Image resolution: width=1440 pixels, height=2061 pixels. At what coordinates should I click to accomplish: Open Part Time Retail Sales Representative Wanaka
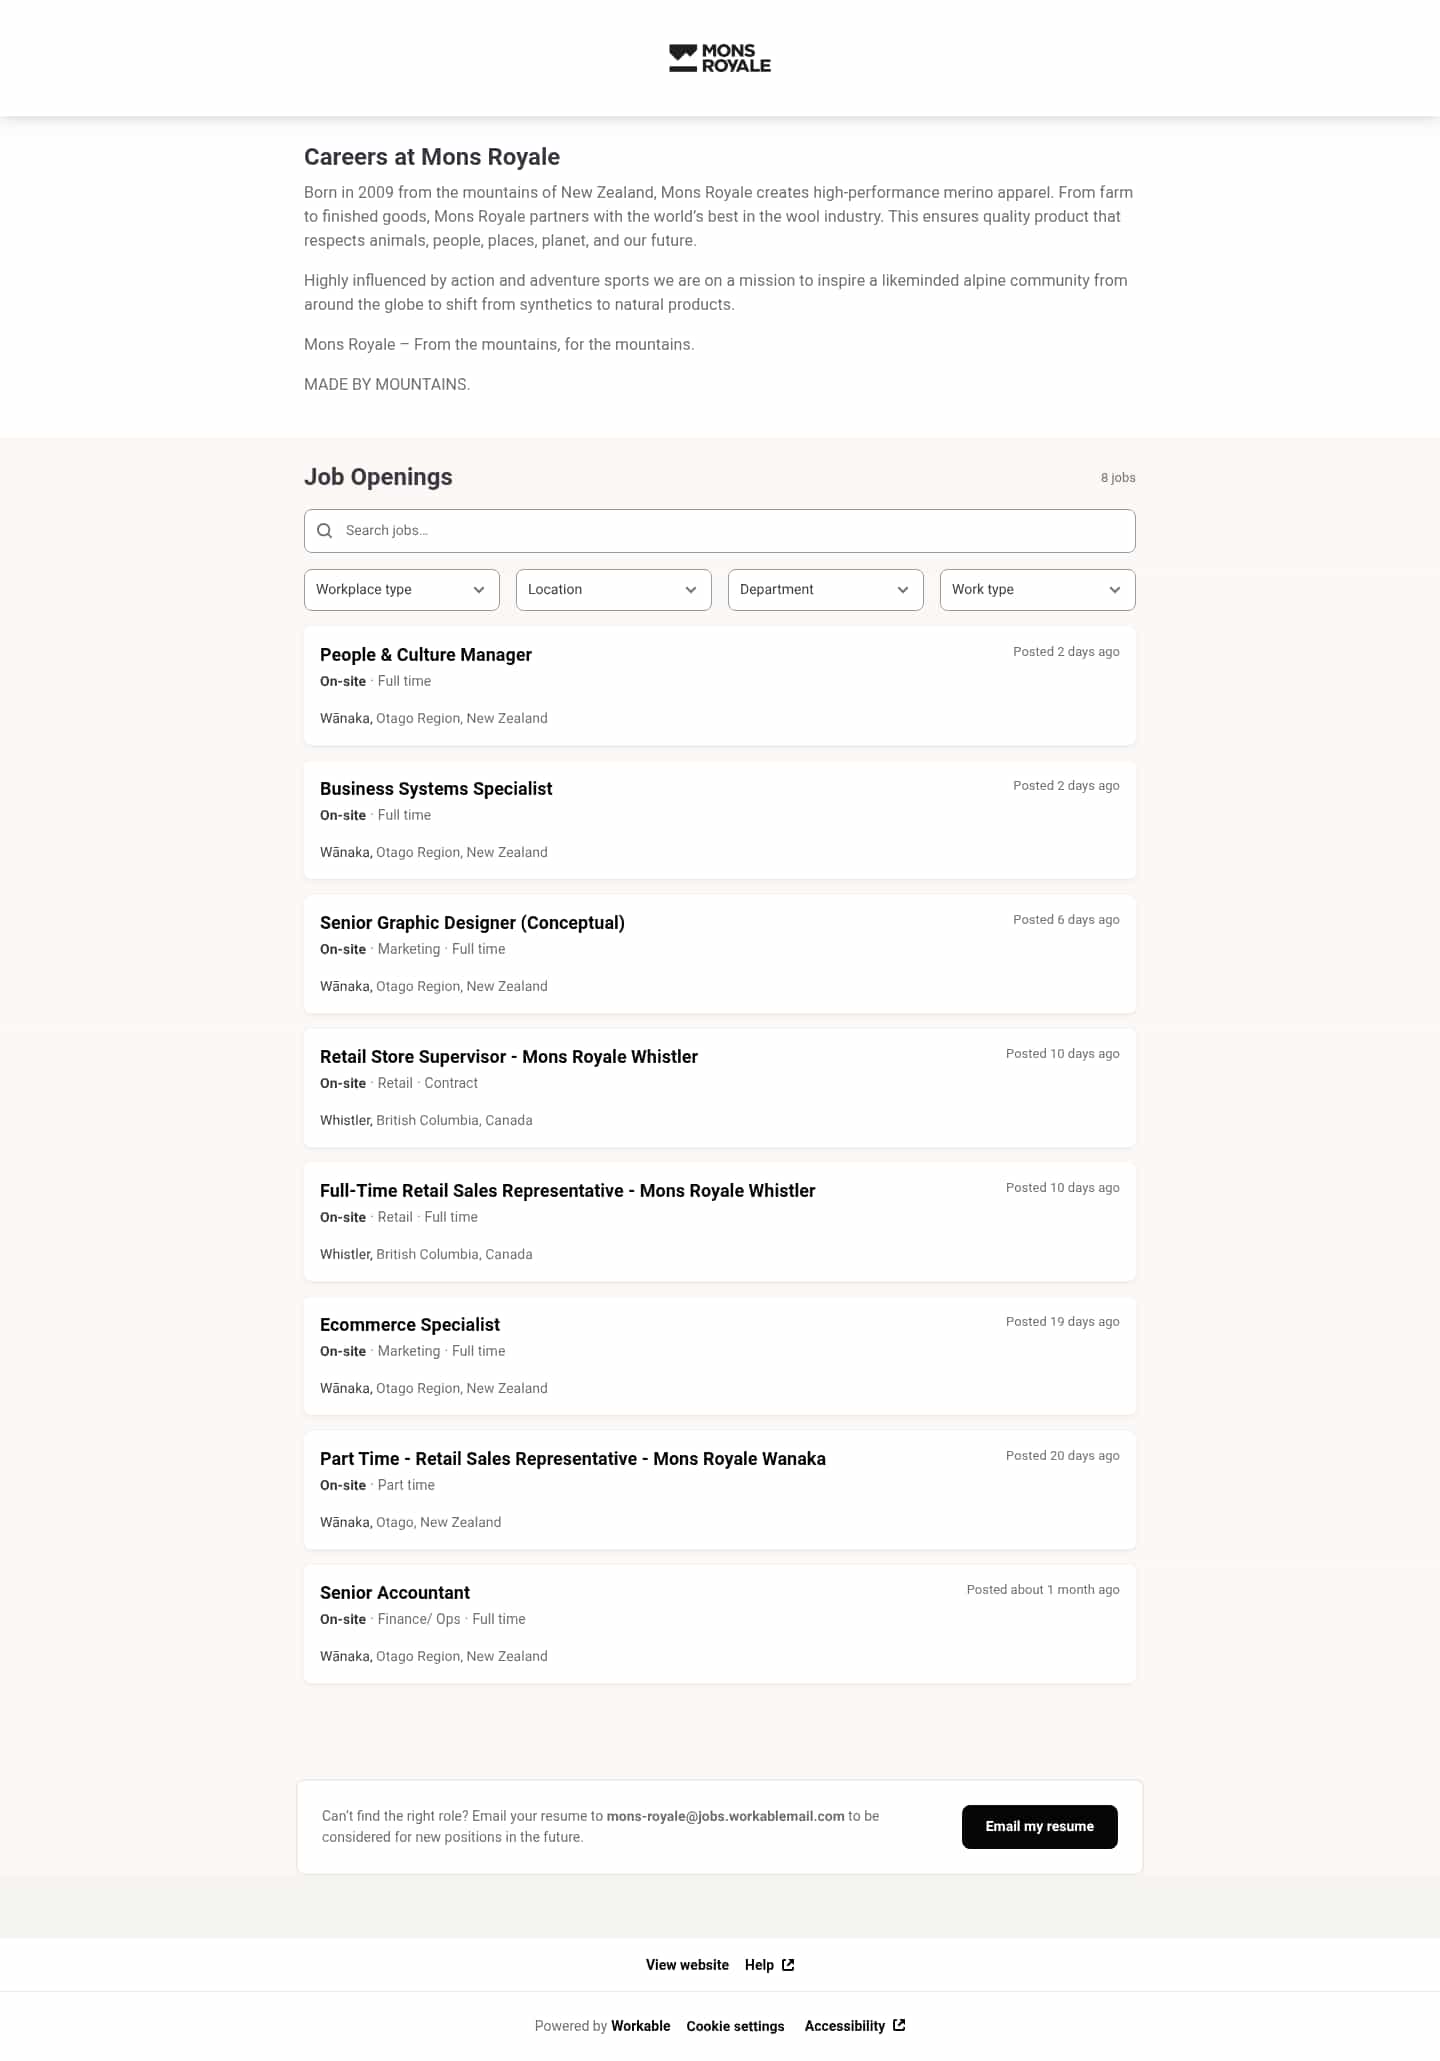click(x=720, y=1490)
